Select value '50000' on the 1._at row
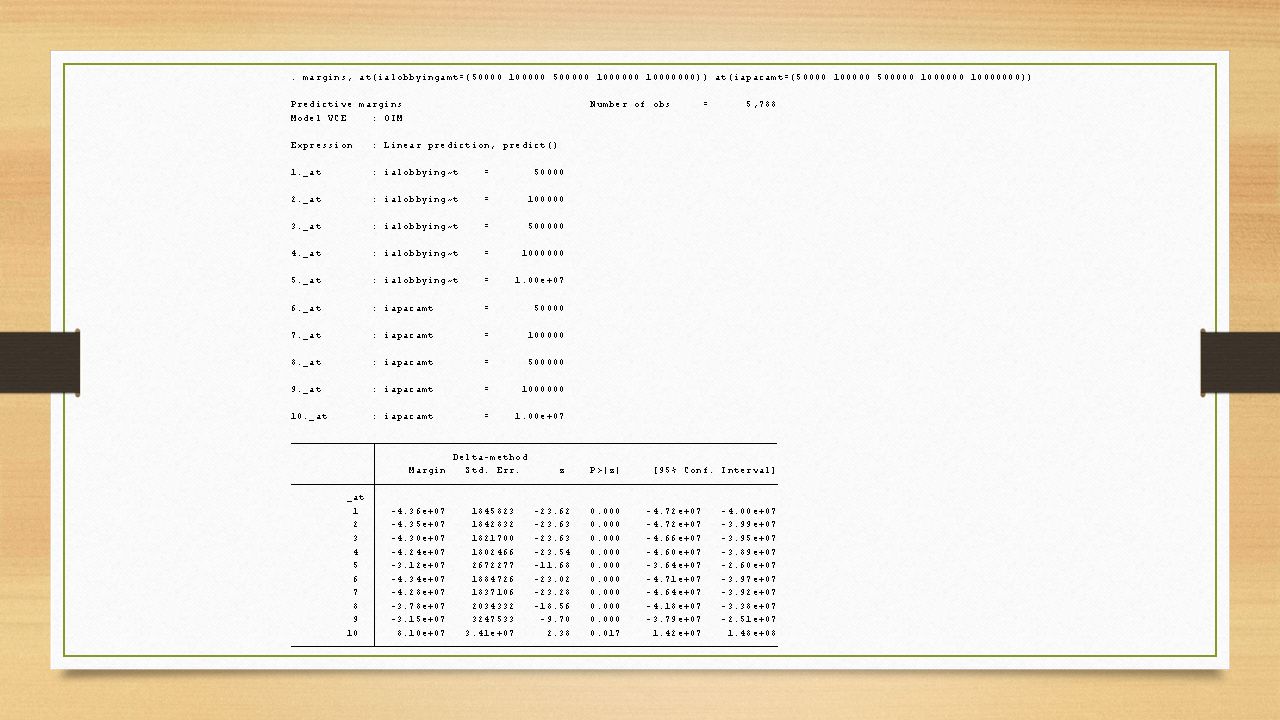The image size is (1280, 720). pos(549,172)
